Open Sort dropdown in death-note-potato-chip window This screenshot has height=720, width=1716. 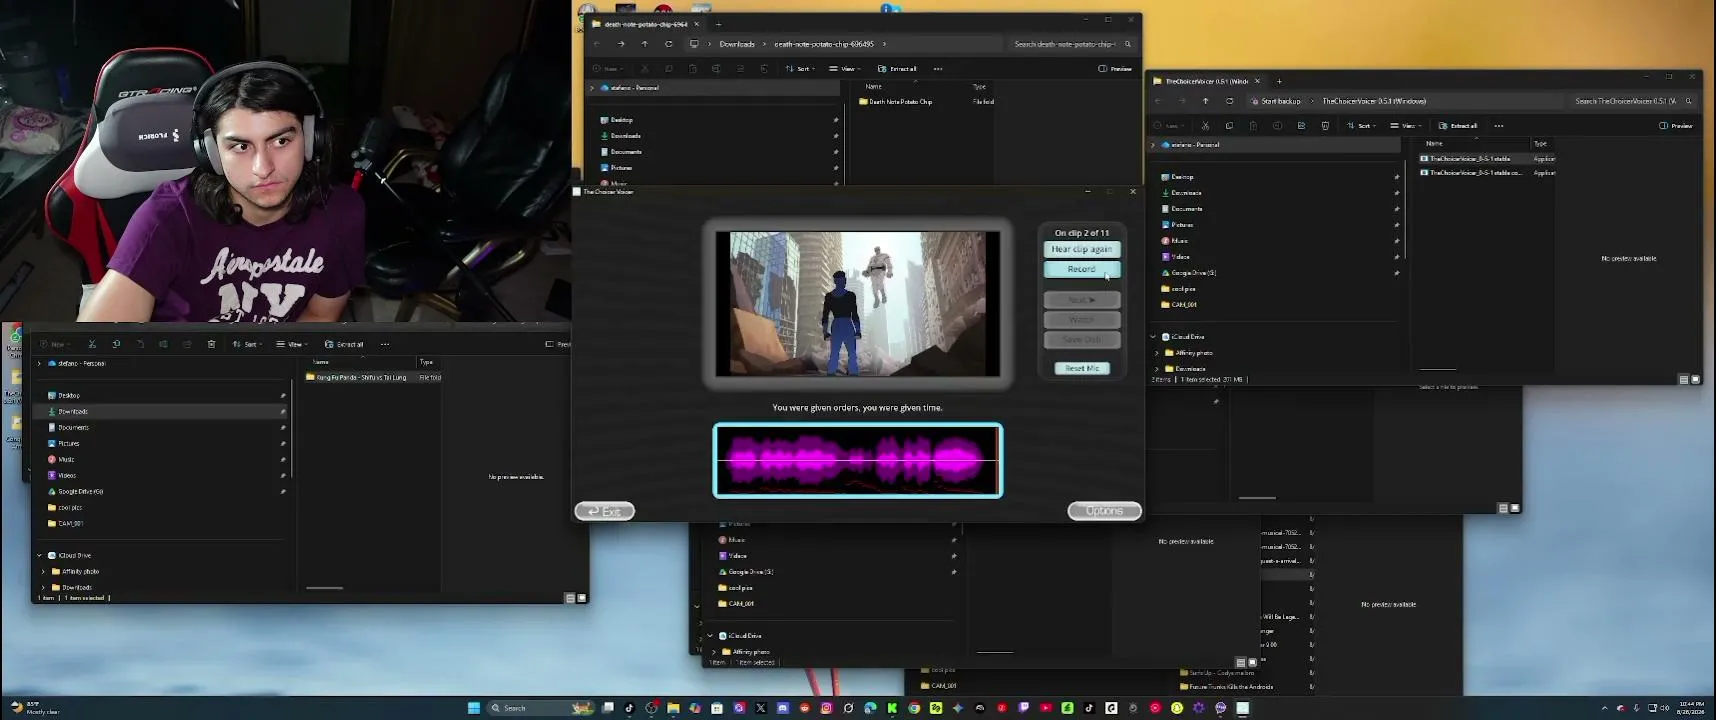point(800,69)
